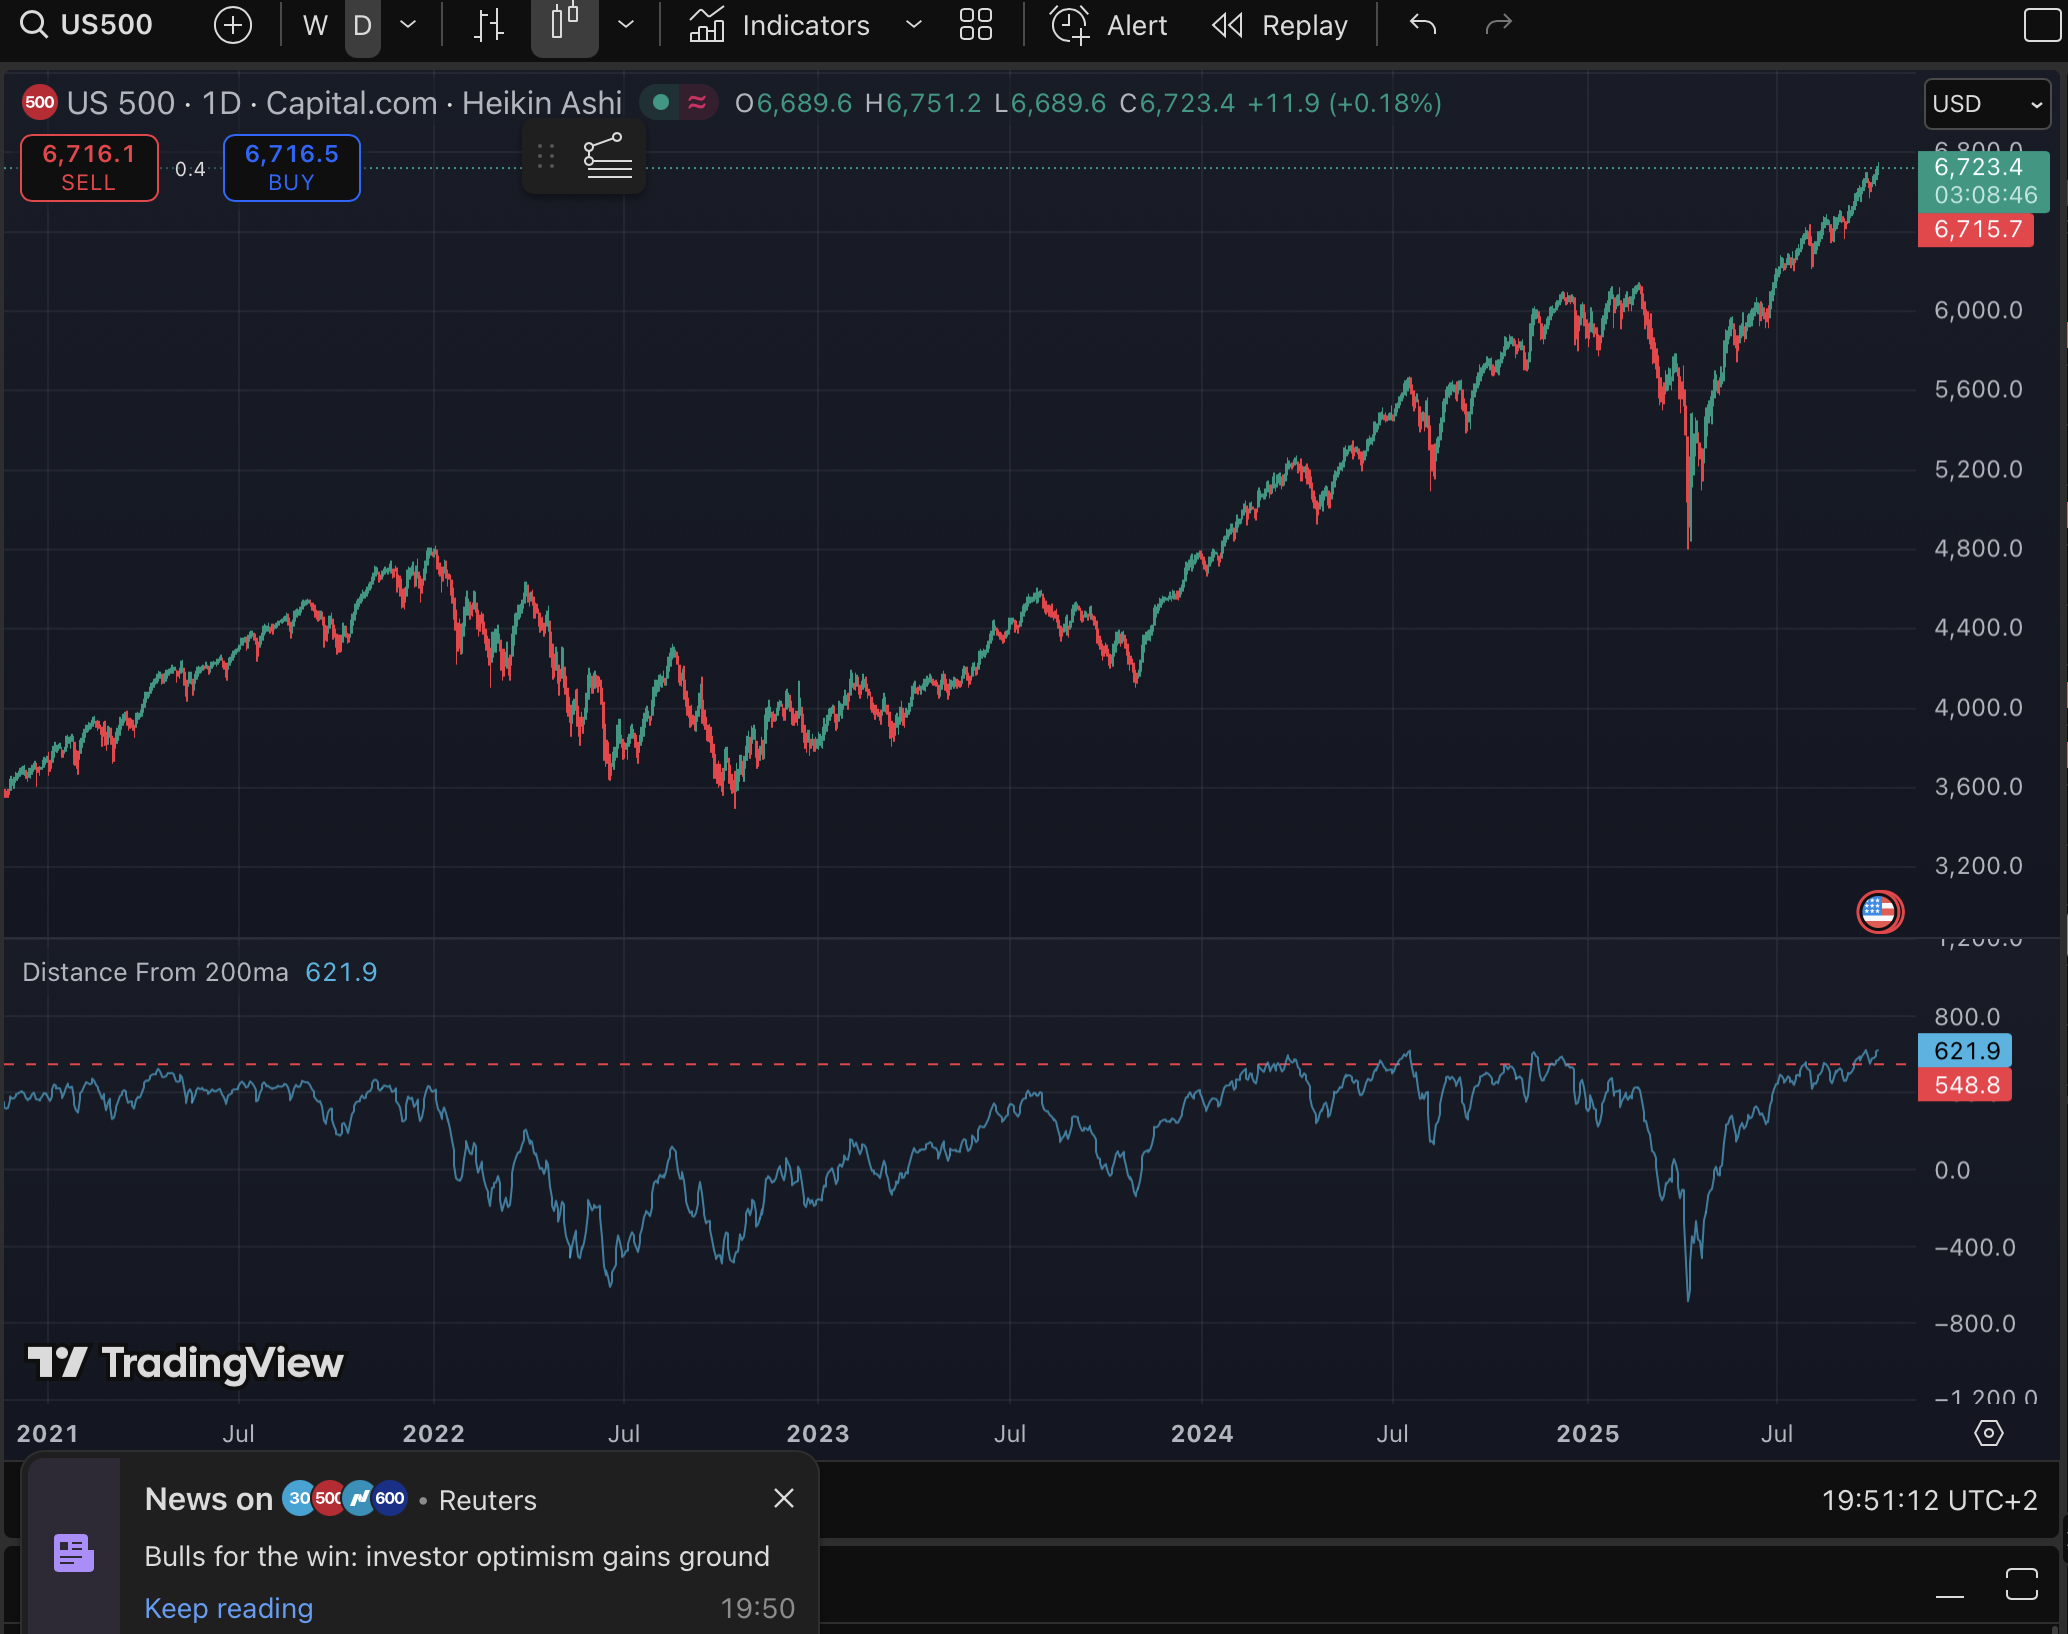Expand the chart type chevron
Screen dimensions: 2068x1634
point(626,25)
